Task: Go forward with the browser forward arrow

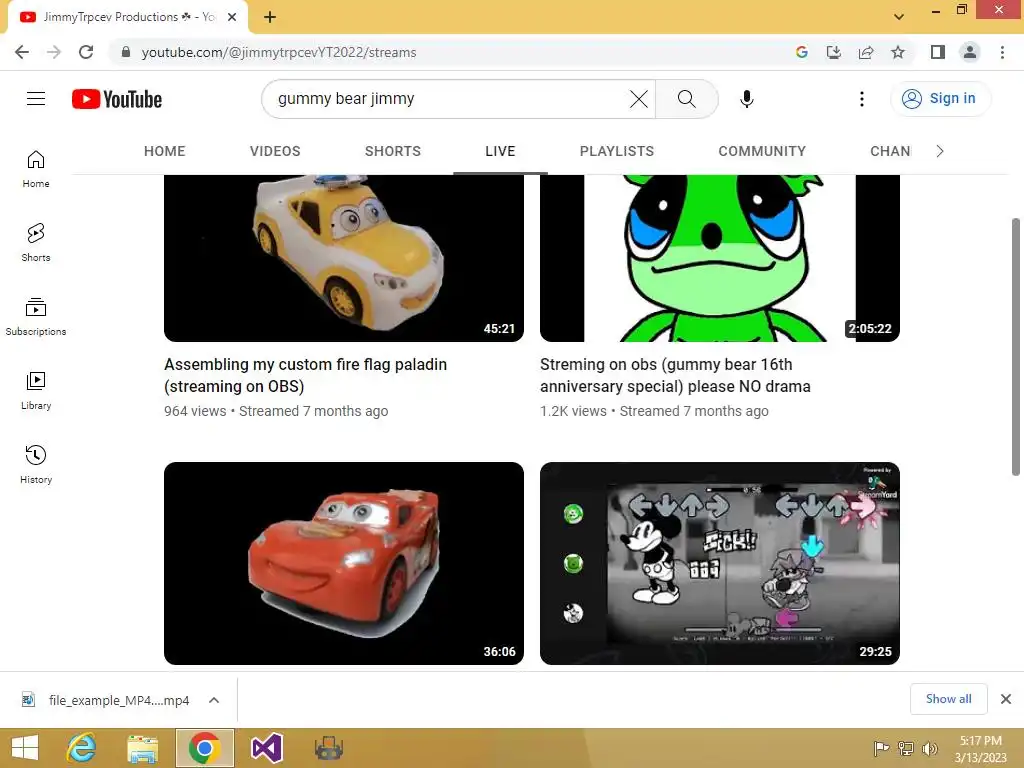Action: 54,52
